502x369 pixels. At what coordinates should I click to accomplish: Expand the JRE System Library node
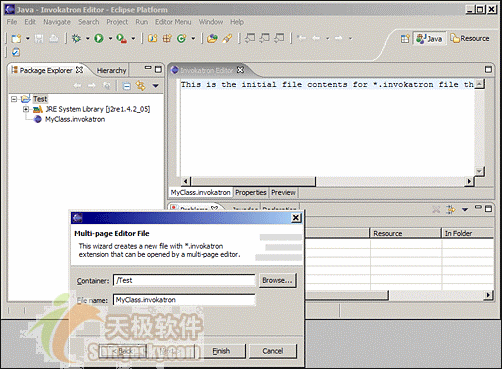coord(26,109)
